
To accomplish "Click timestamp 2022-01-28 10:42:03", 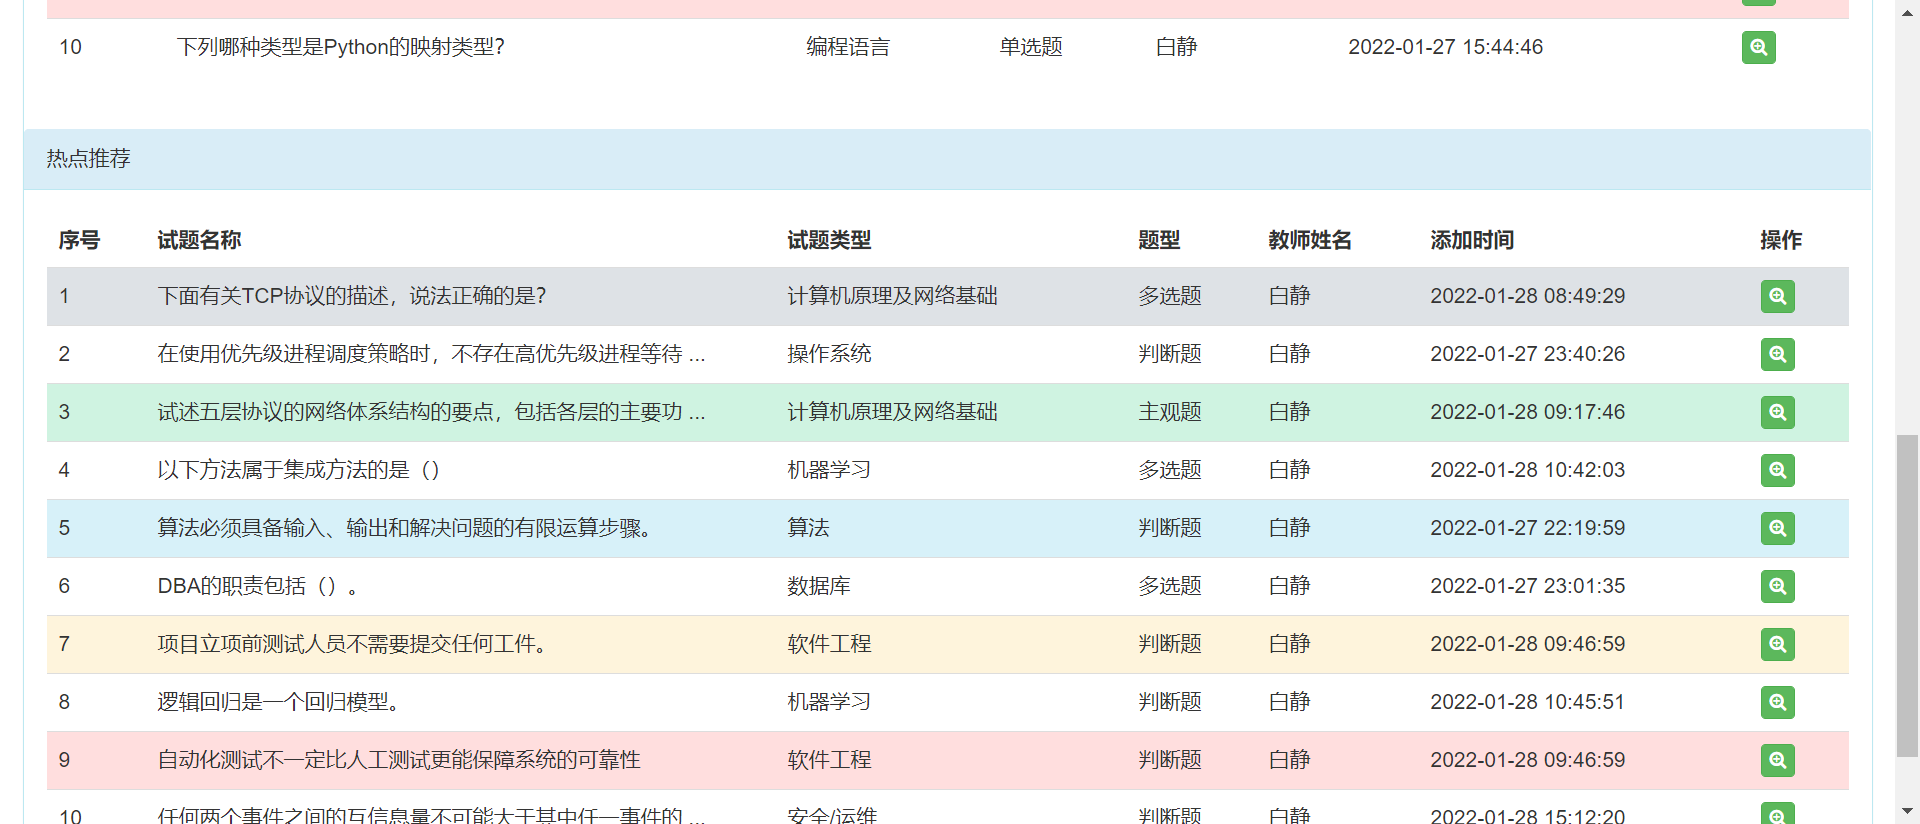I will point(1528,470).
